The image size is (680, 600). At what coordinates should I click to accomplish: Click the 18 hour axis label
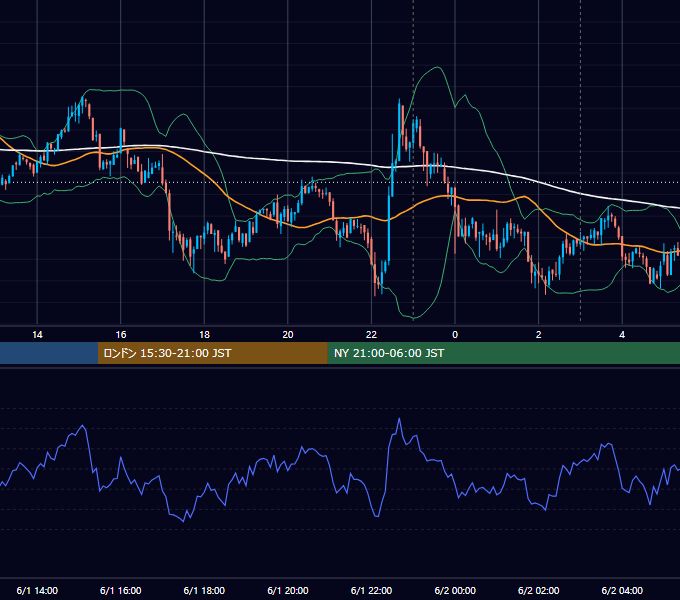pyautogui.click(x=204, y=335)
